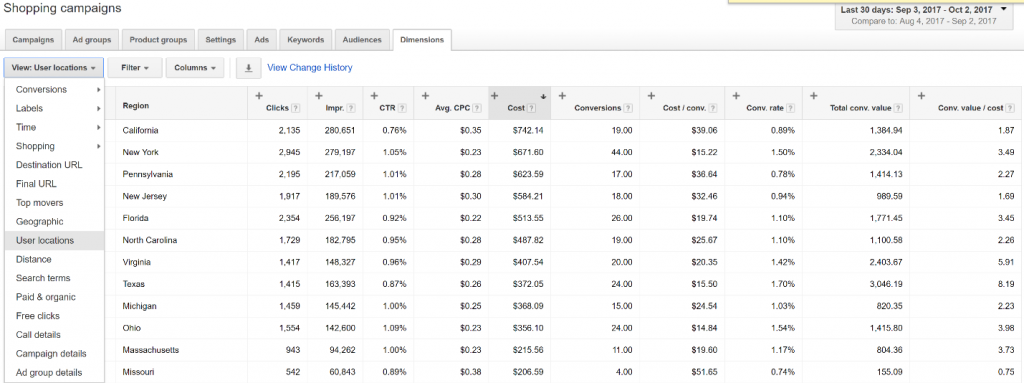Click the plus icon above Cost column
Screen dimensions: 1024x383
click(x=494, y=95)
